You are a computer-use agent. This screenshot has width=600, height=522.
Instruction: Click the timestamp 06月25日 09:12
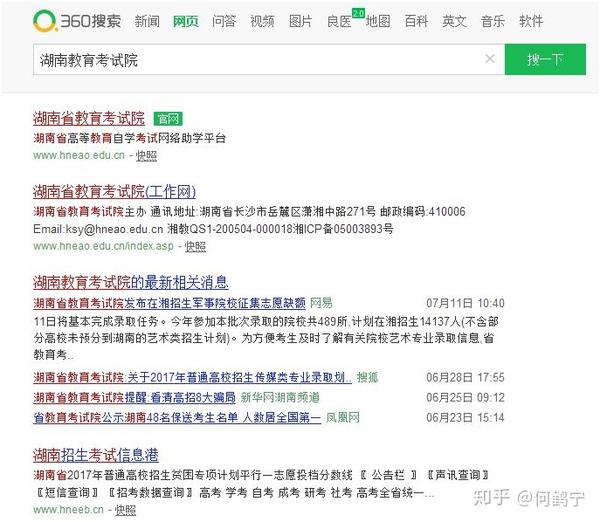(x=465, y=398)
